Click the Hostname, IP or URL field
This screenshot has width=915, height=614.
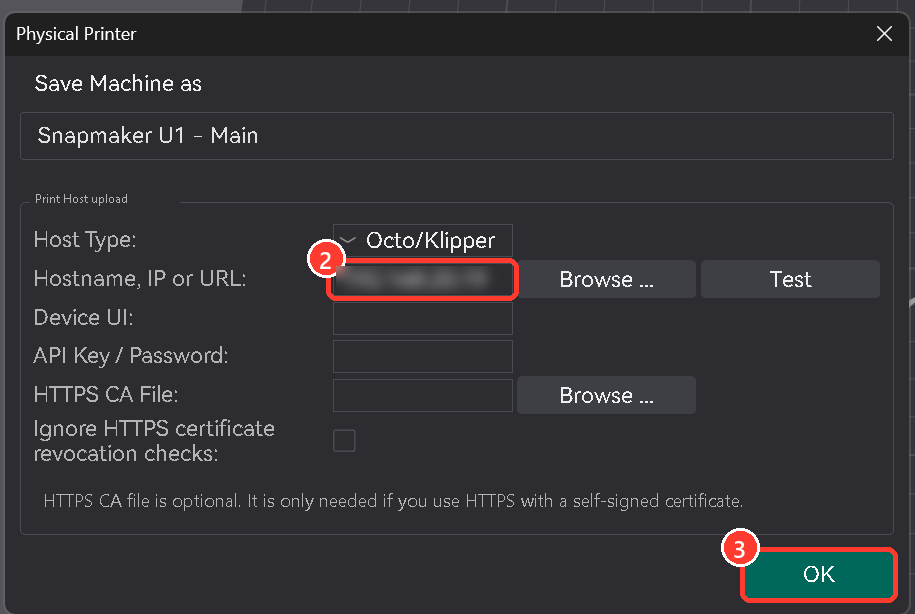[422, 280]
